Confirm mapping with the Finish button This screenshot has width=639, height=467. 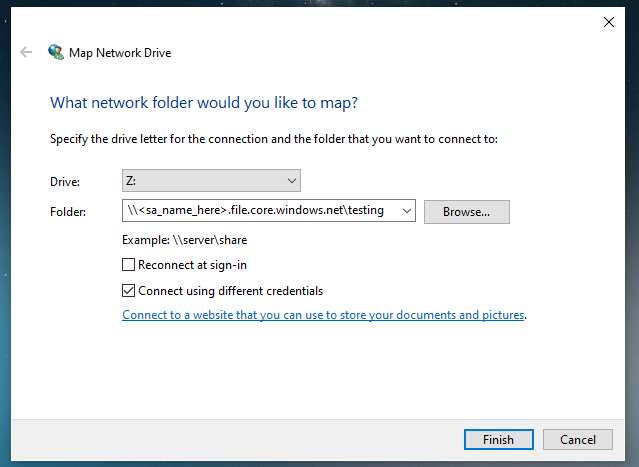(498, 439)
